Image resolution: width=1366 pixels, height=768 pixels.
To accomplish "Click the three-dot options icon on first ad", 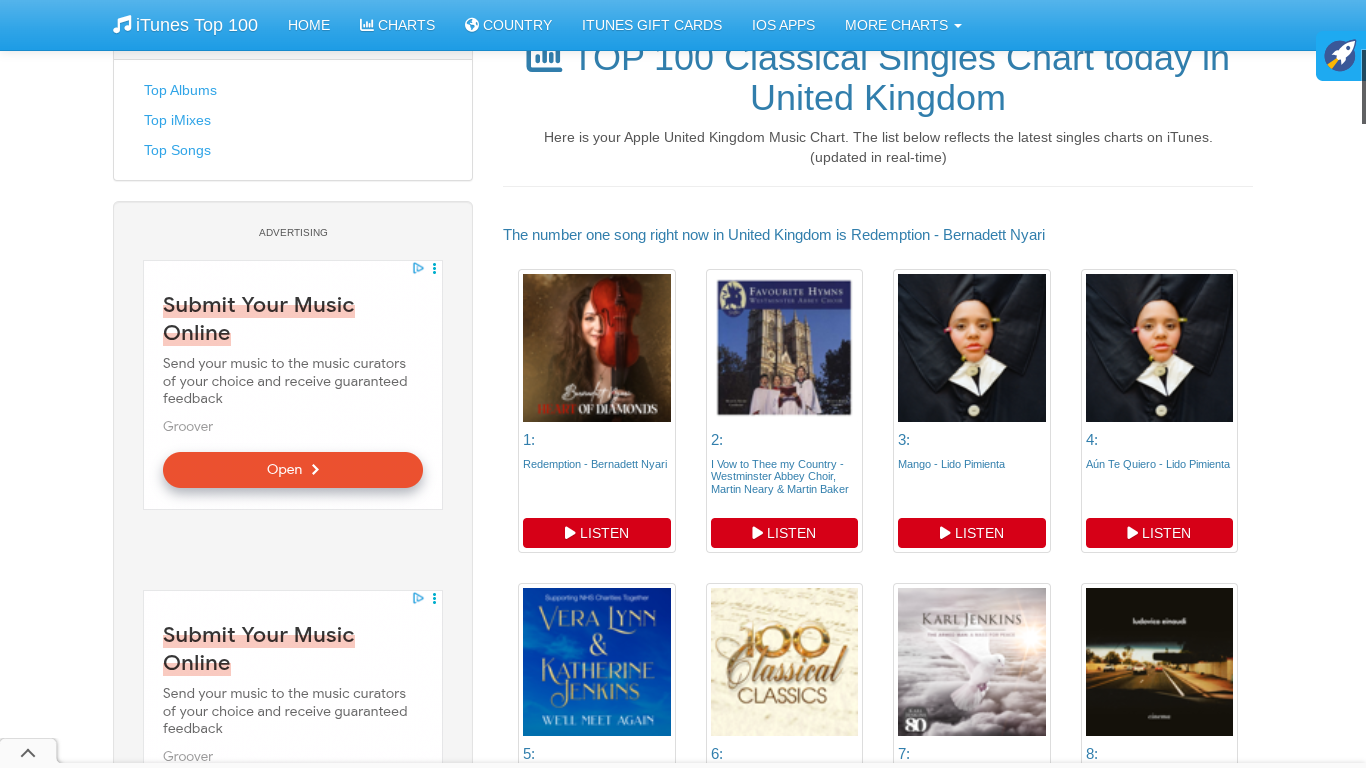I will point(434,268).
